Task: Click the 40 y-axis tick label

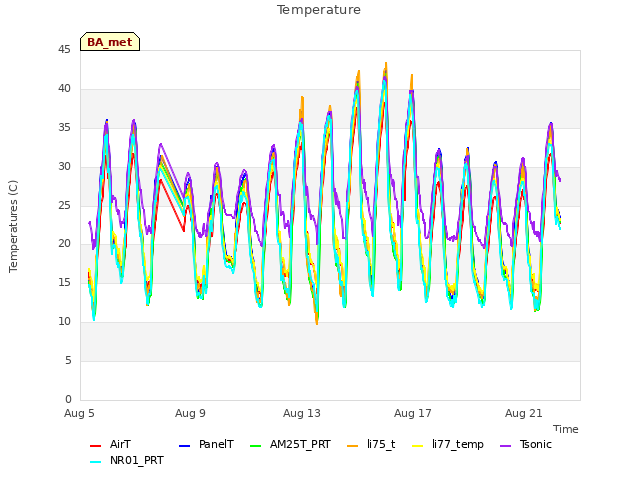Action: pos(64,89)
